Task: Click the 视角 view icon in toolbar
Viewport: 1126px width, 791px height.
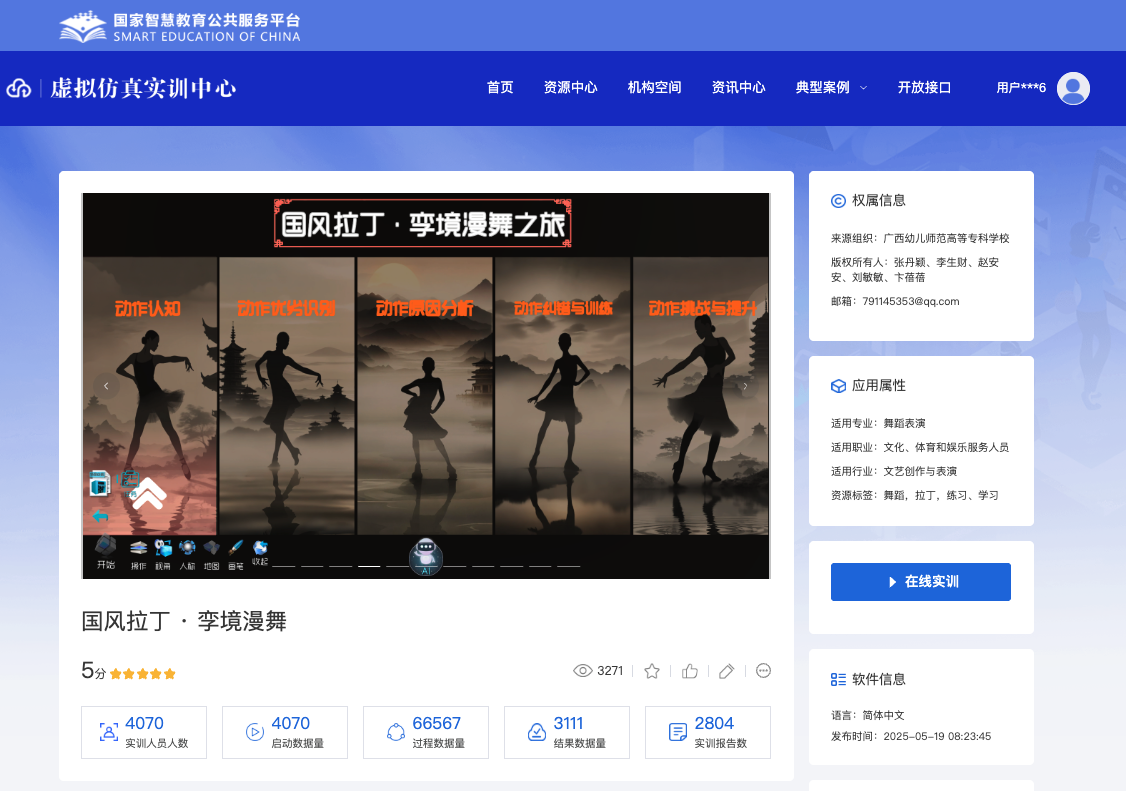Action: click(x=163, y=549)
